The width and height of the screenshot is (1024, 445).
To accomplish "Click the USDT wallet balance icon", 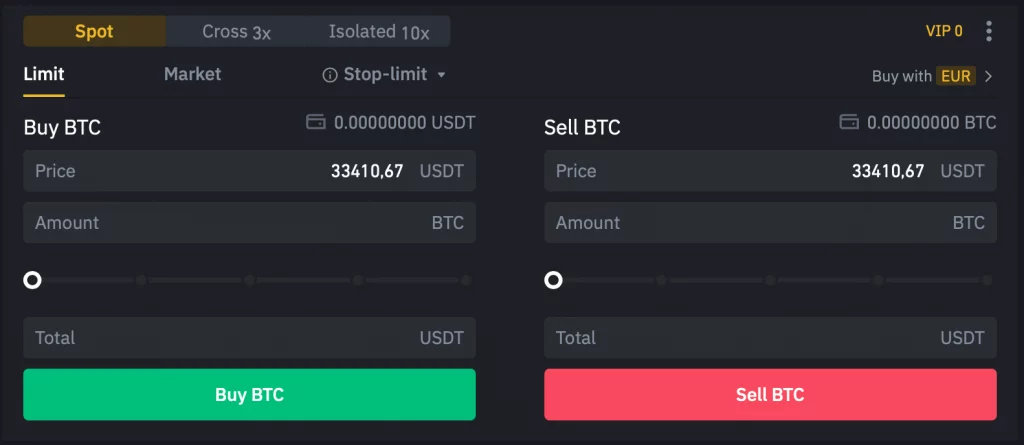I will tap(315, 123).
